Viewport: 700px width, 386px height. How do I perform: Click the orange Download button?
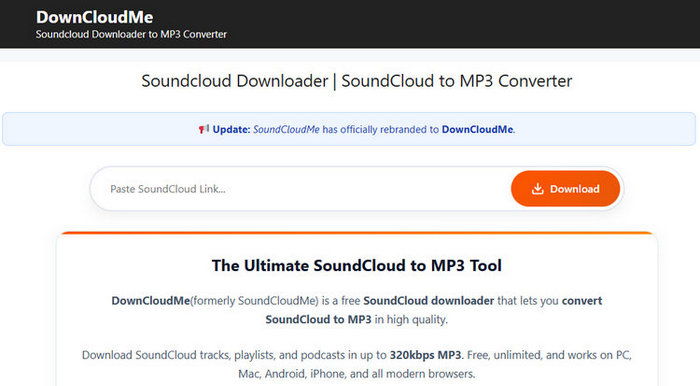click(x=565, y=189)
